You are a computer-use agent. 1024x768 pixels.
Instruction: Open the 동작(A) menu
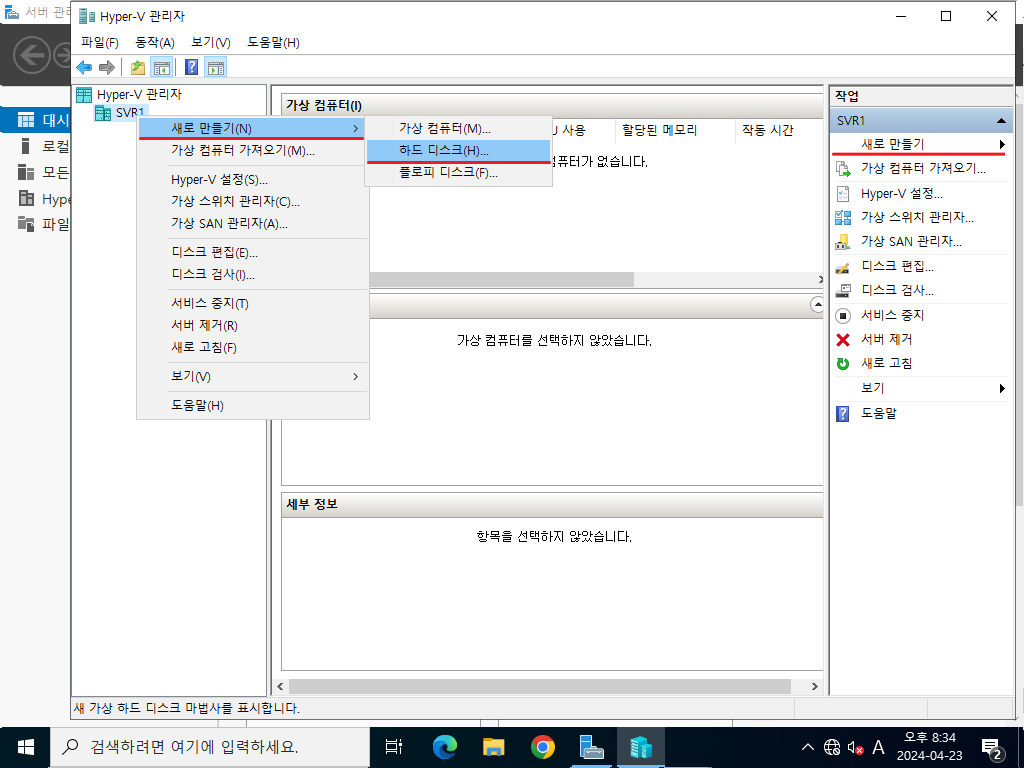point(155,42)
